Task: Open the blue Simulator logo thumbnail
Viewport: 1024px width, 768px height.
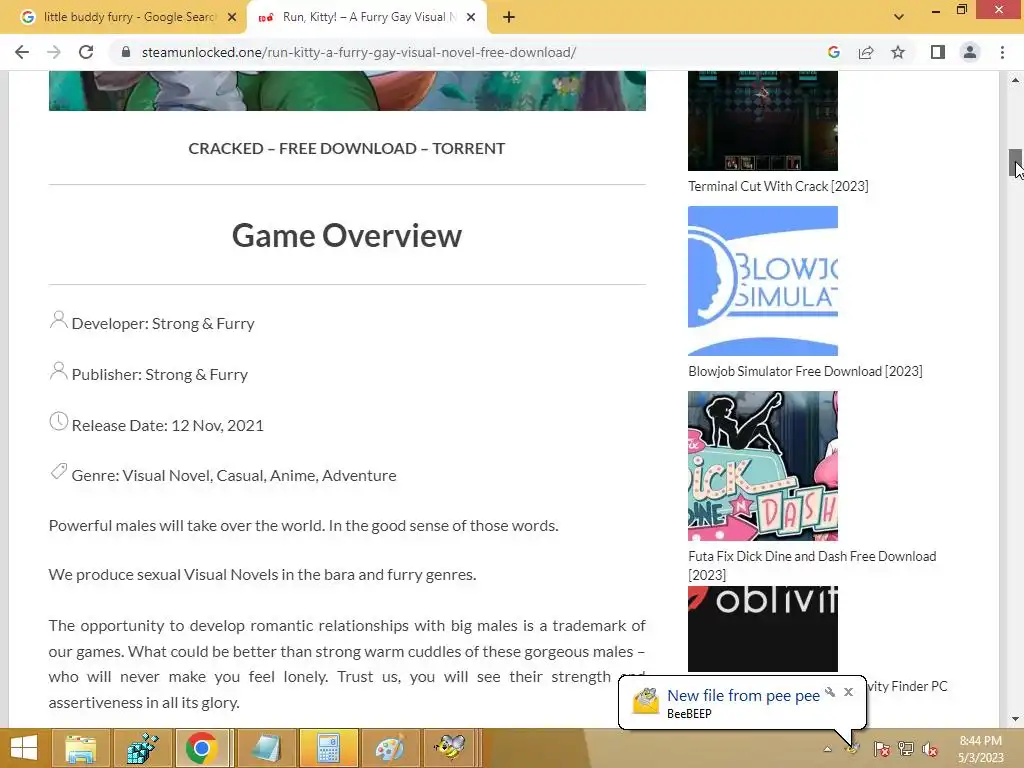Action: click(x=763, y=281)
